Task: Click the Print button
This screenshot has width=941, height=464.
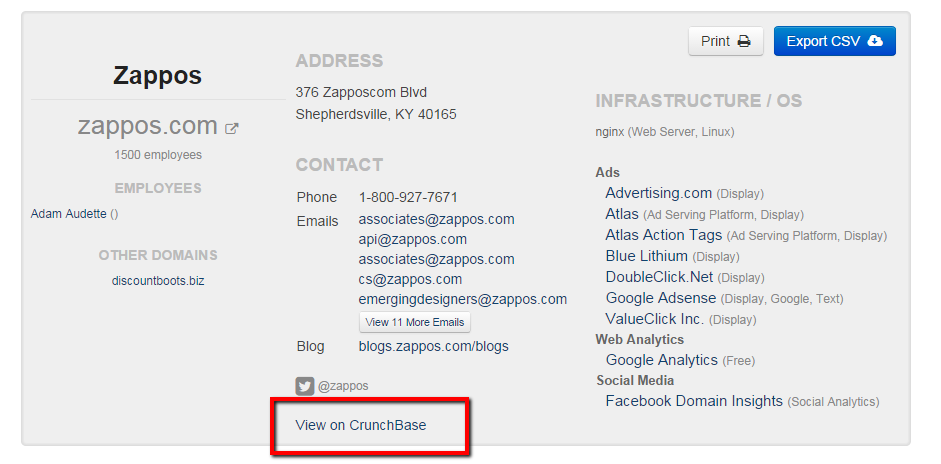Action: point(725,41)
